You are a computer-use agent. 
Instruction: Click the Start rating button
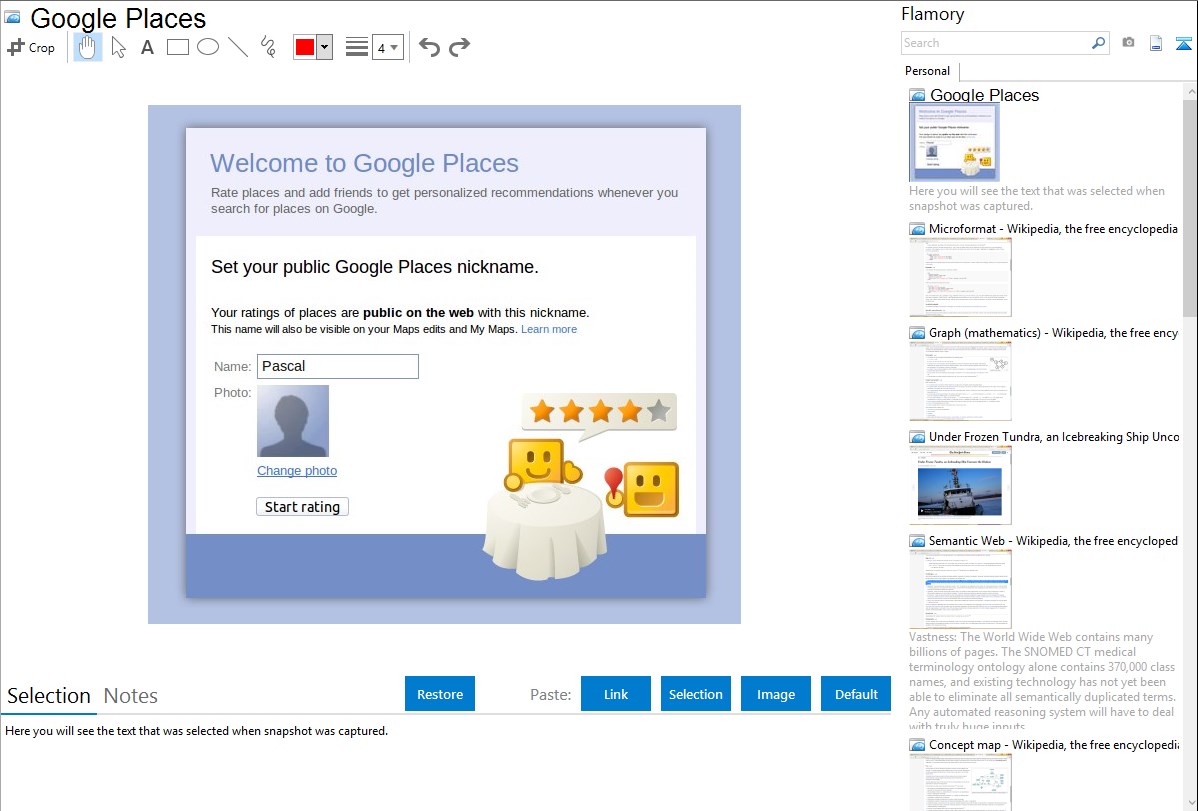(x=302, y=507)
